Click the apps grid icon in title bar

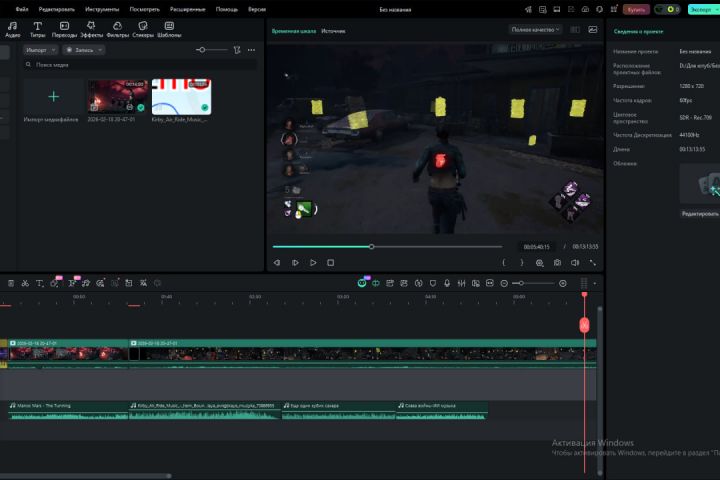(613, 9)
